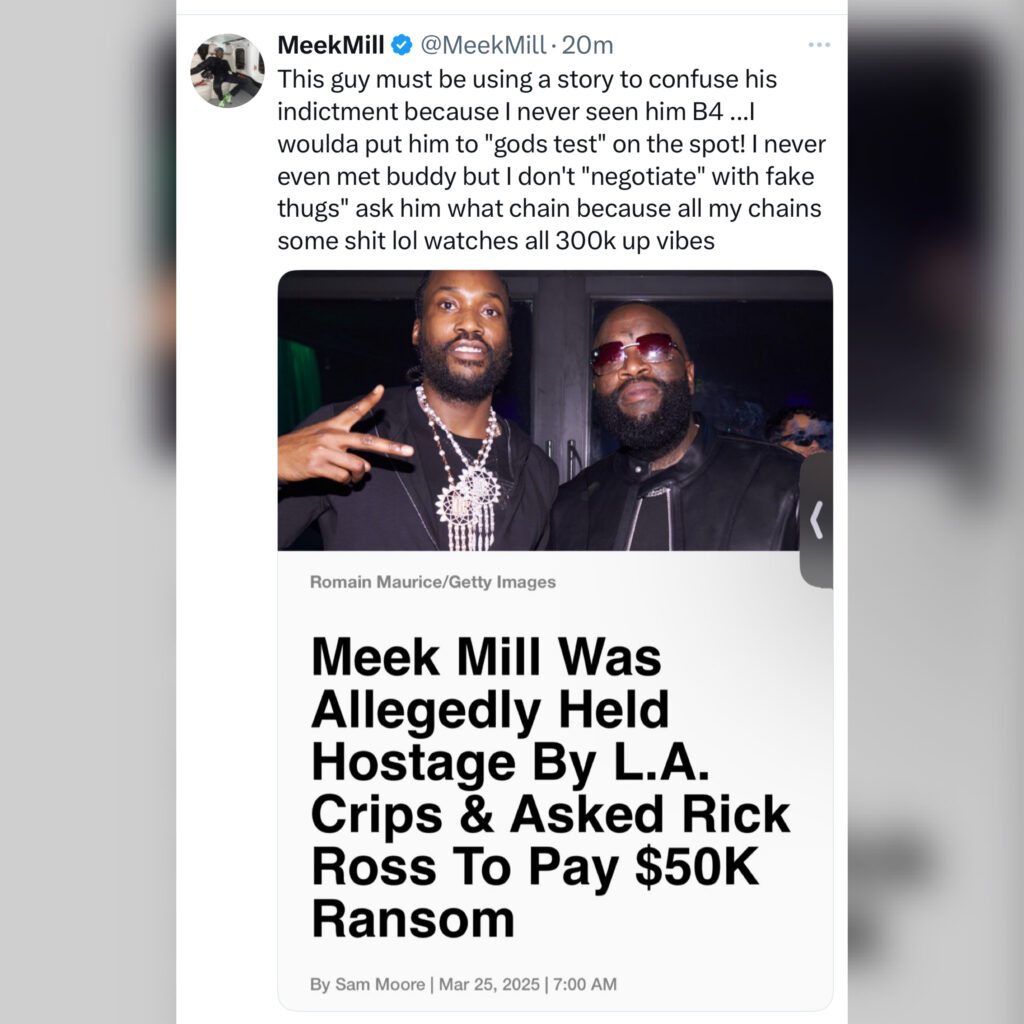Click the blue verified badge
The width and height of the screenshot is (1024, 1024).
402,45
